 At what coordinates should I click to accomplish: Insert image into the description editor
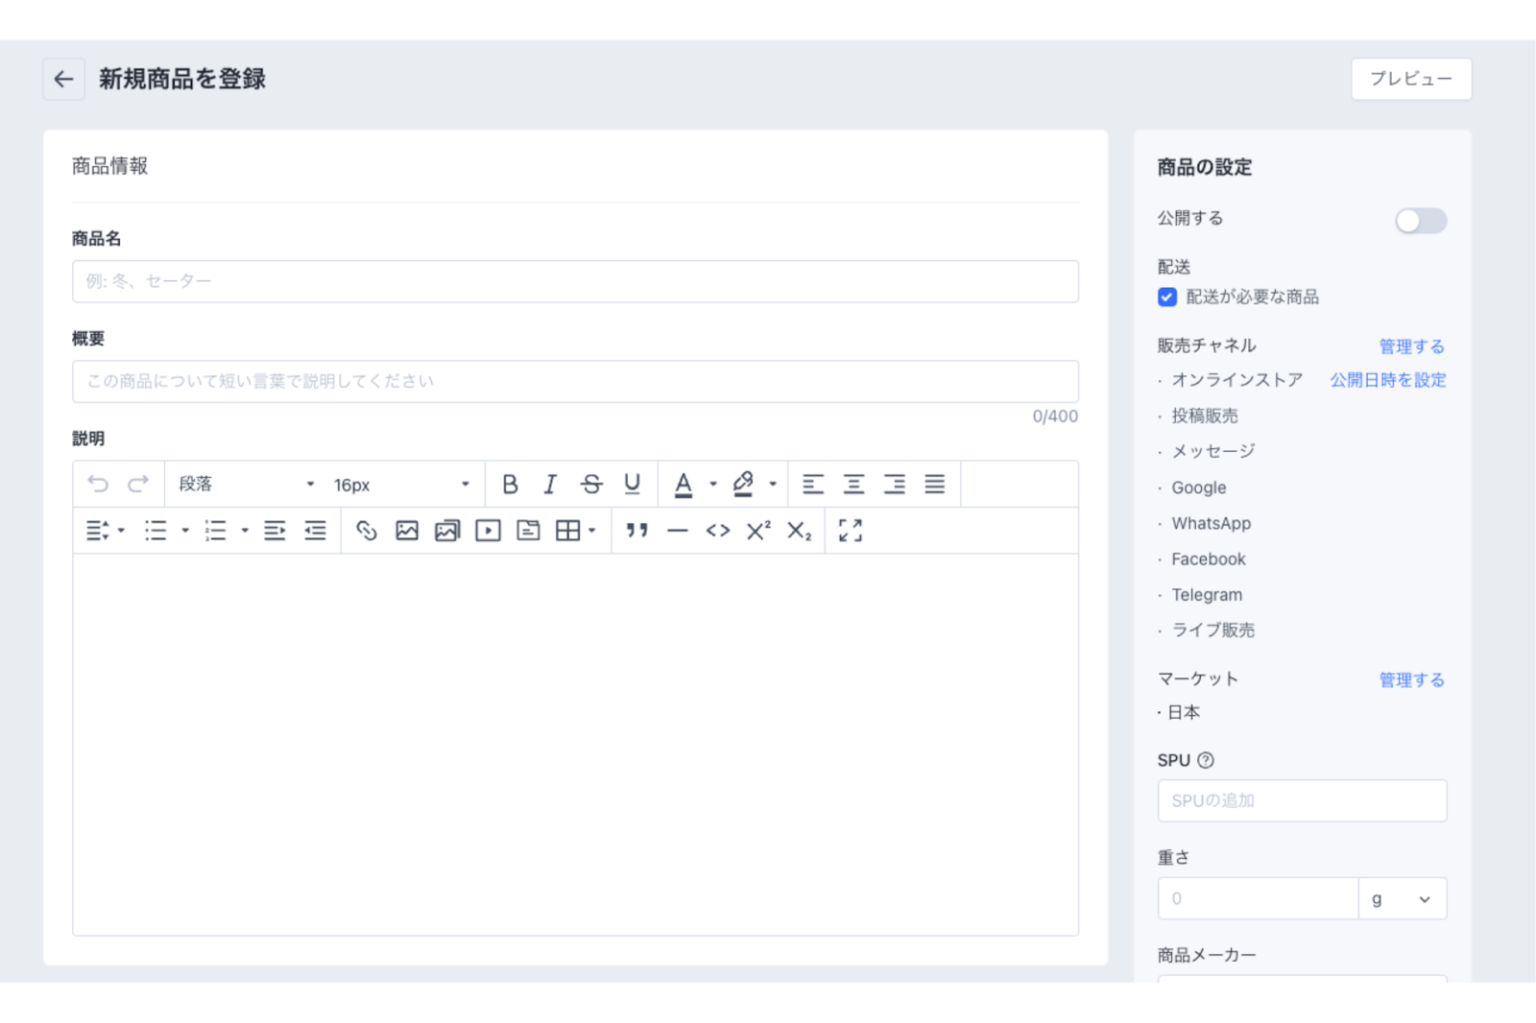(407, 531)
